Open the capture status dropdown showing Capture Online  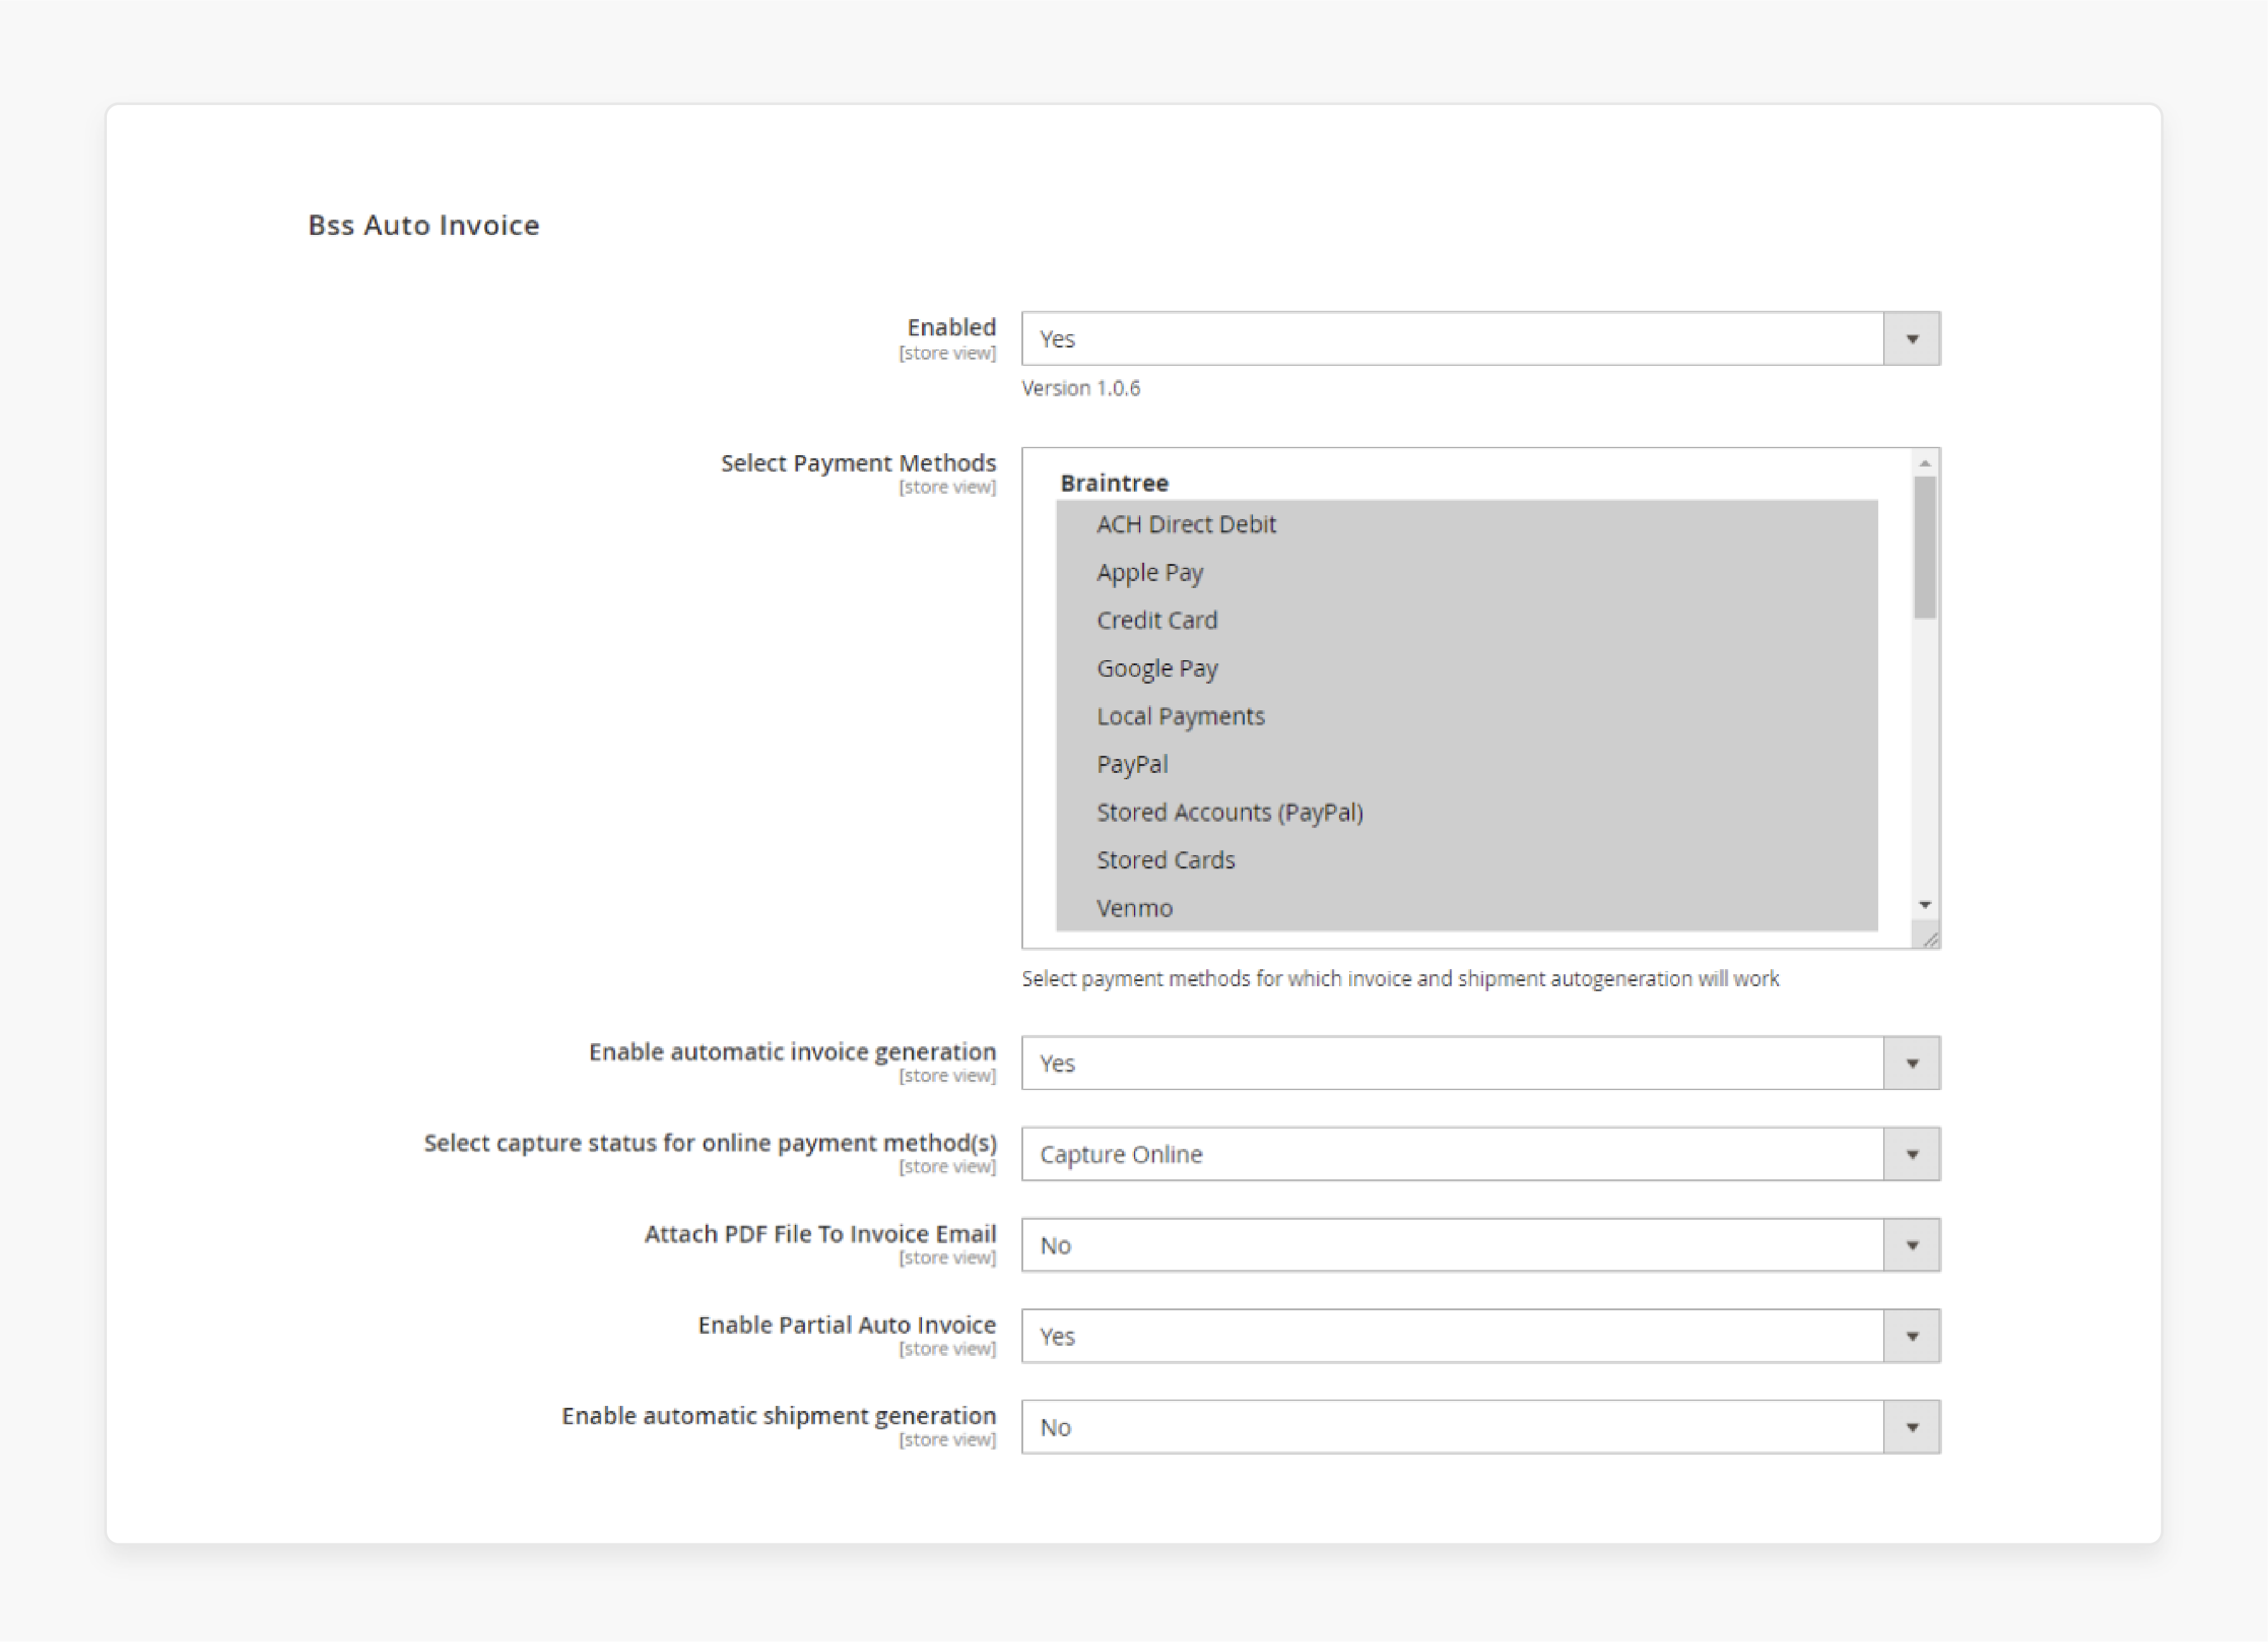point(1480,1153)
